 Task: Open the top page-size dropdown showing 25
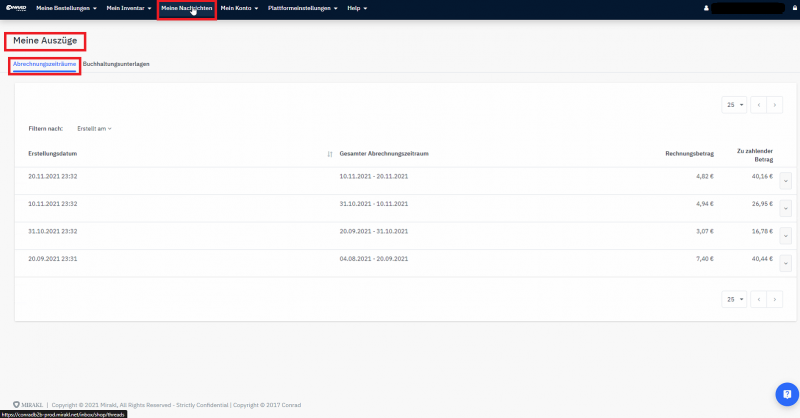click(734, 104)
